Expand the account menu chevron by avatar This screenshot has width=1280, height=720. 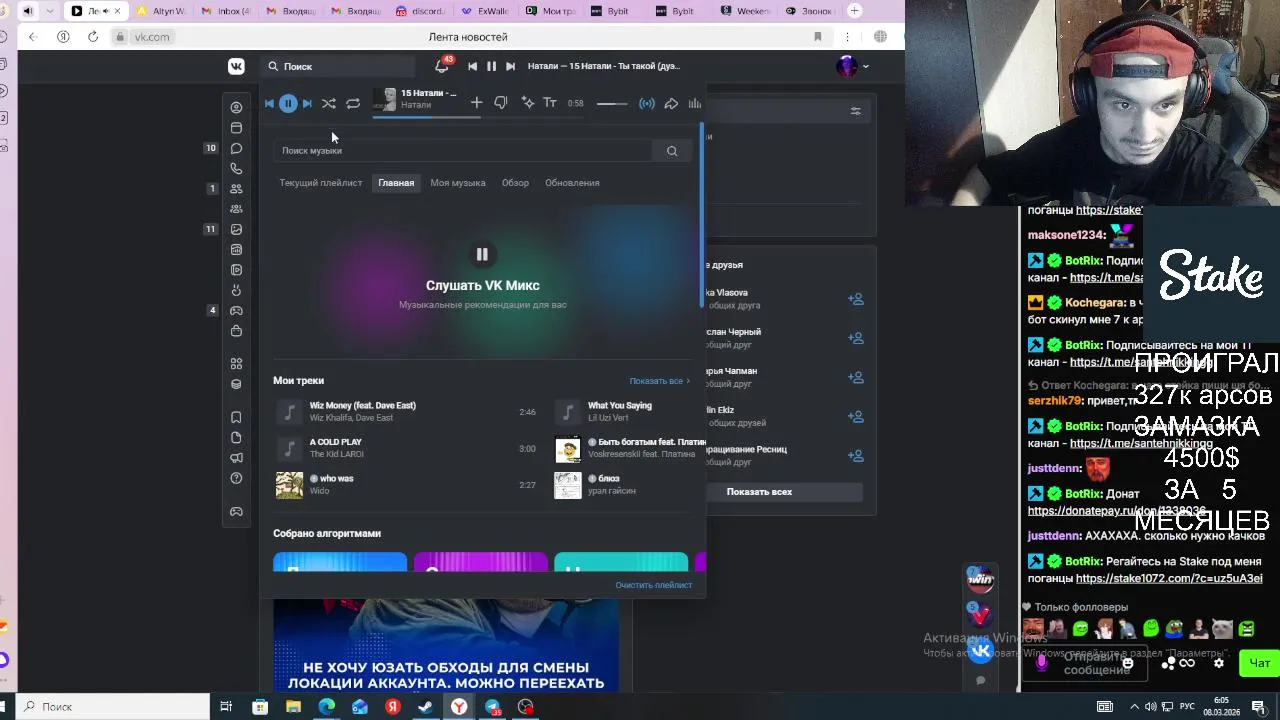tap(866, 67)
